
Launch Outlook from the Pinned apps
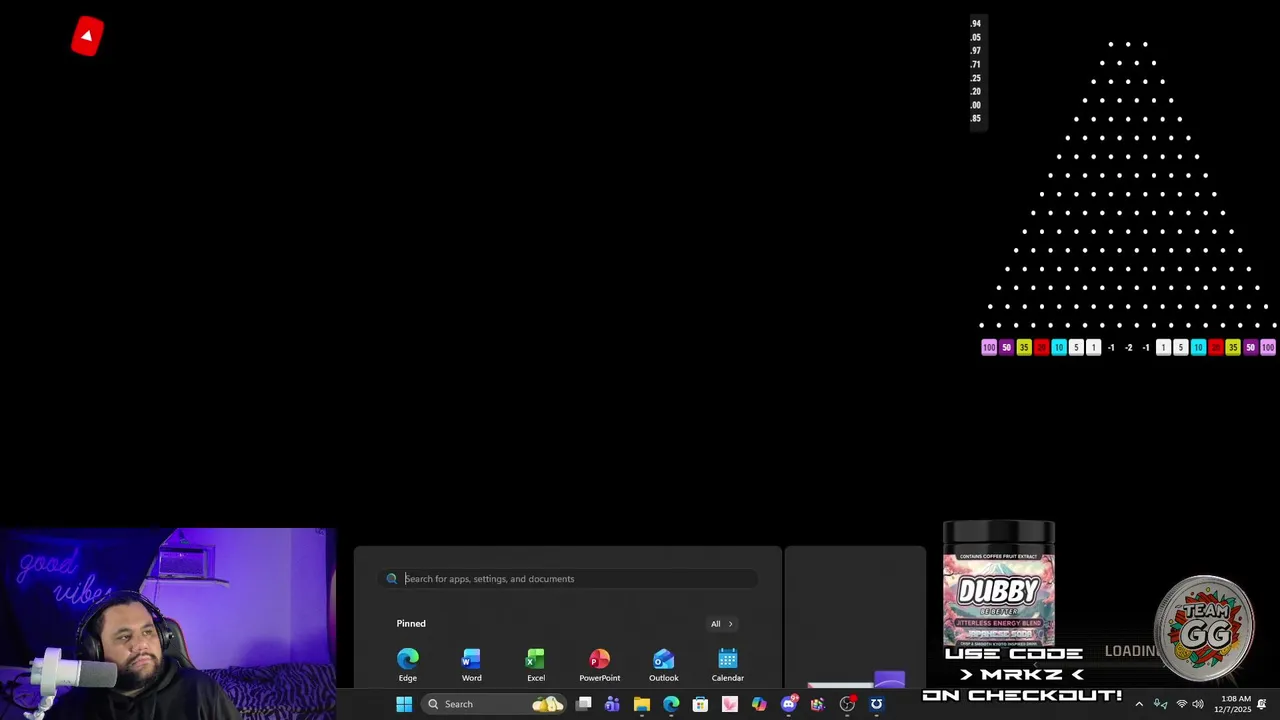click(664, 665)
